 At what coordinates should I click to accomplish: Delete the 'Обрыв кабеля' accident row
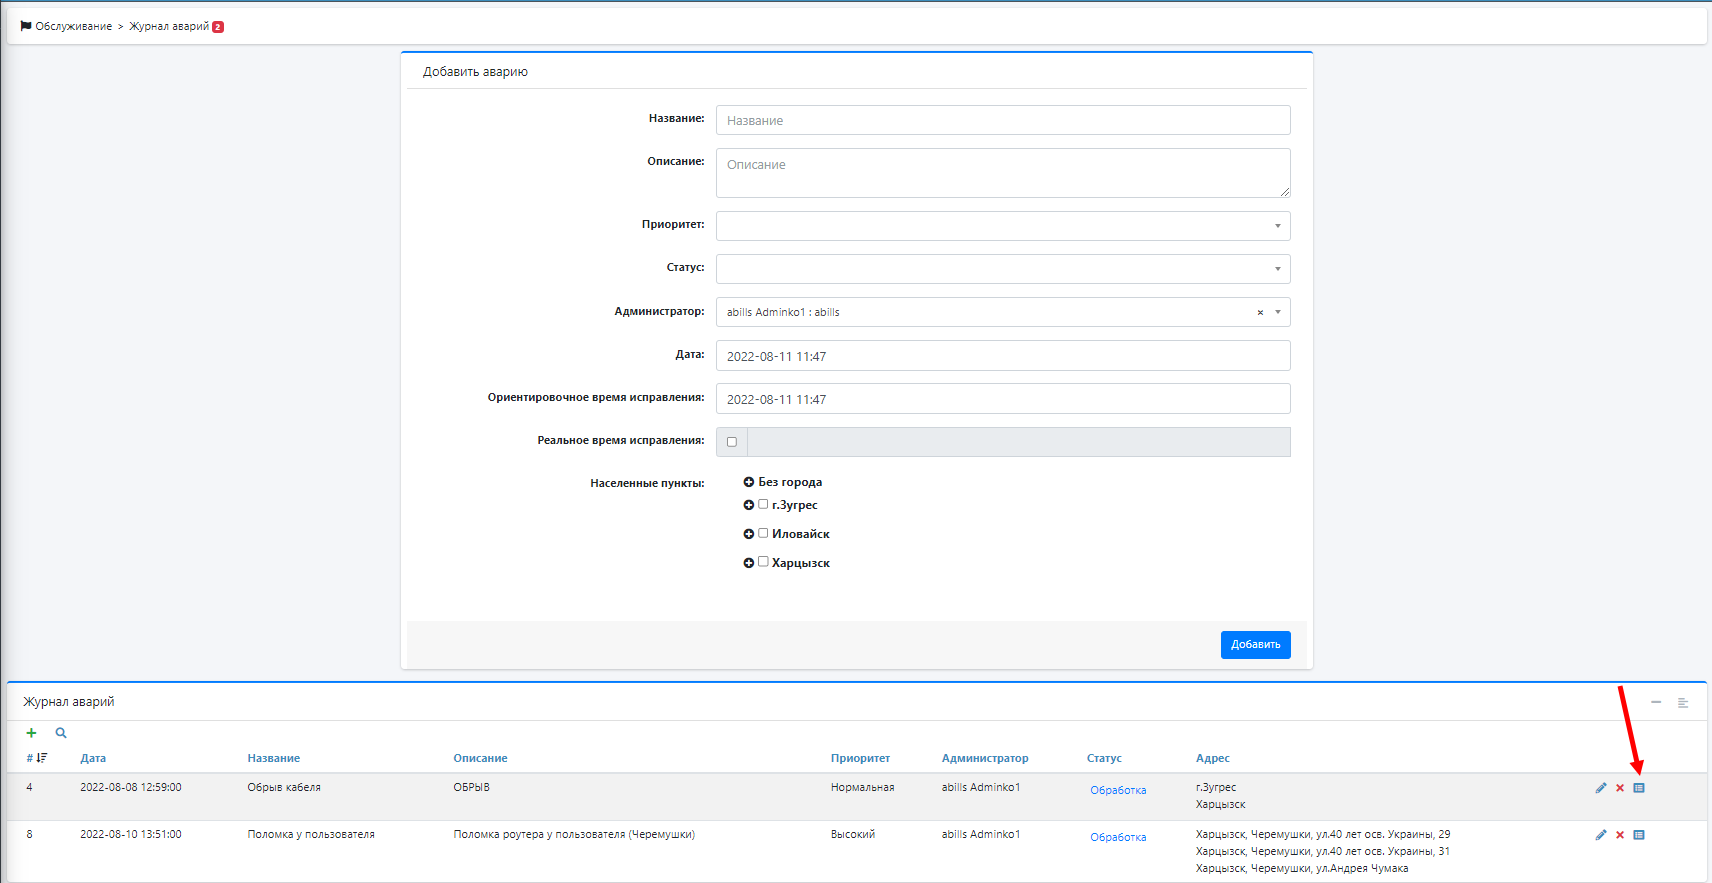1620,788
